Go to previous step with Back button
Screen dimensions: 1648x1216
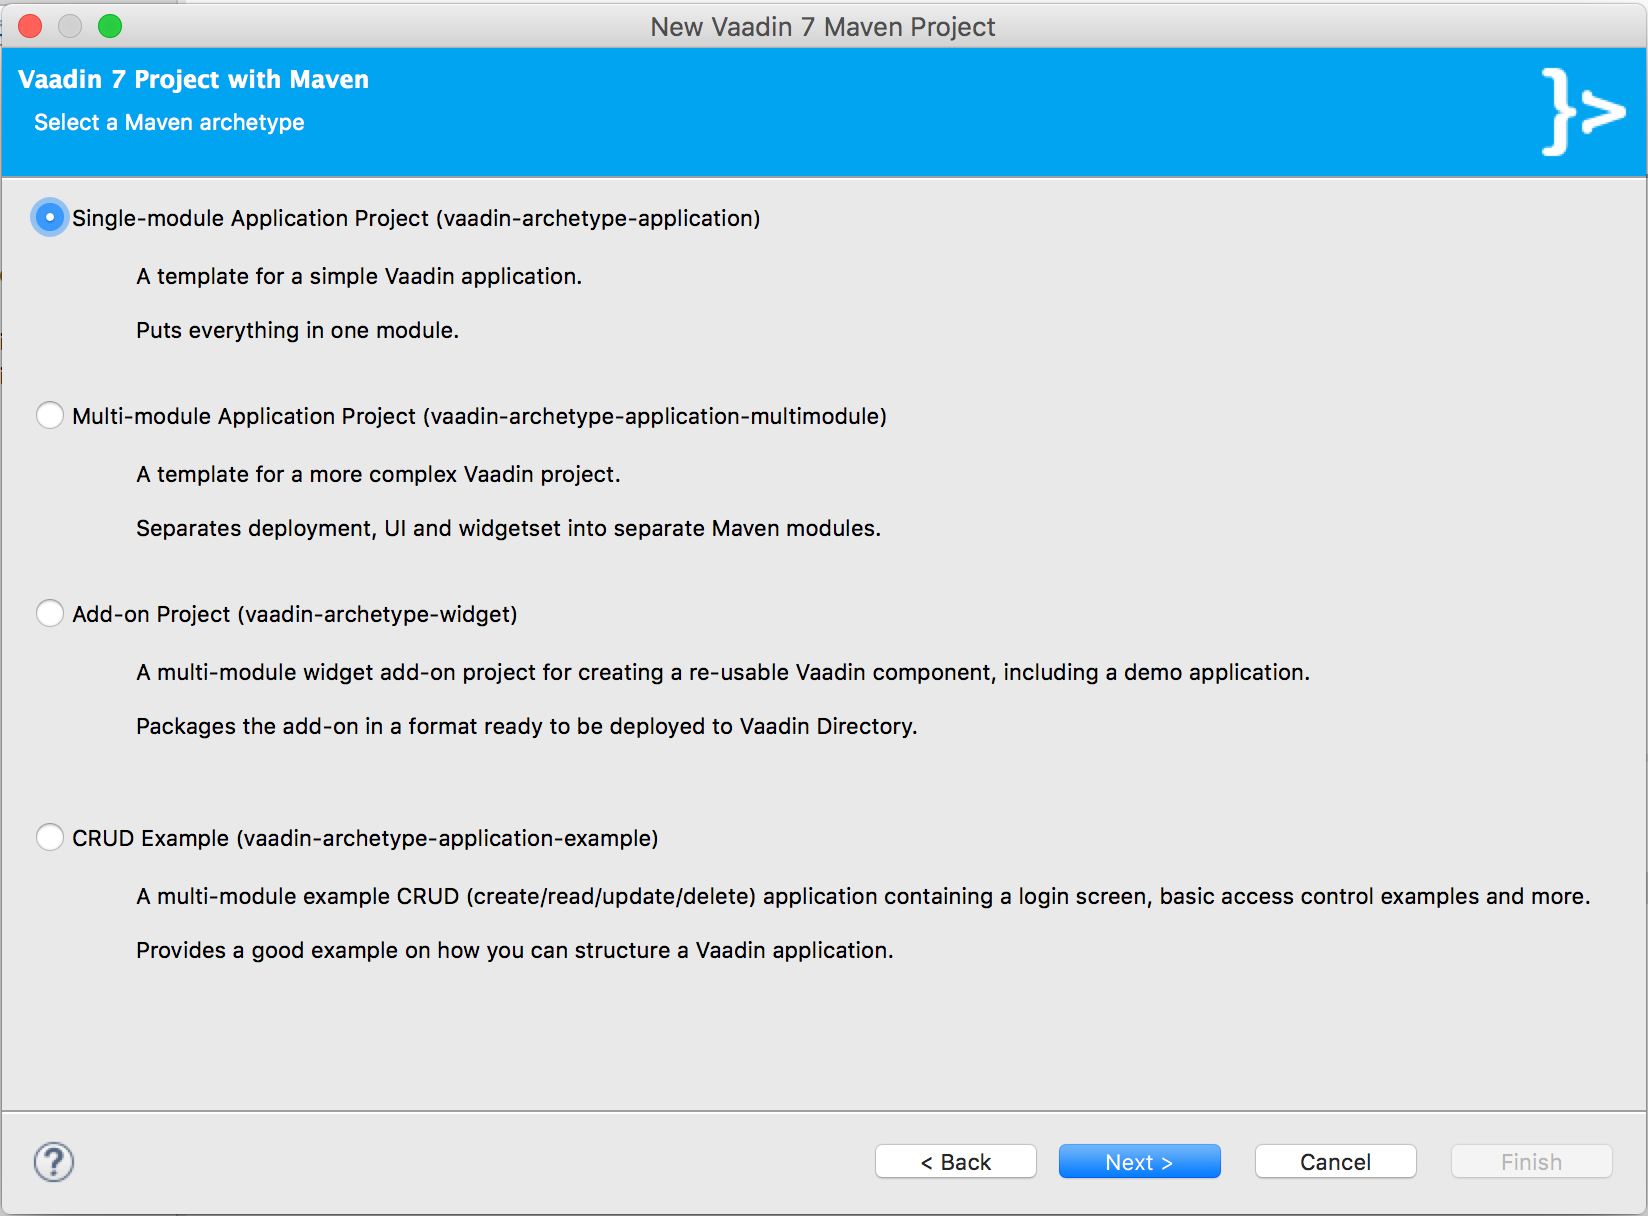pos(956,1162)
